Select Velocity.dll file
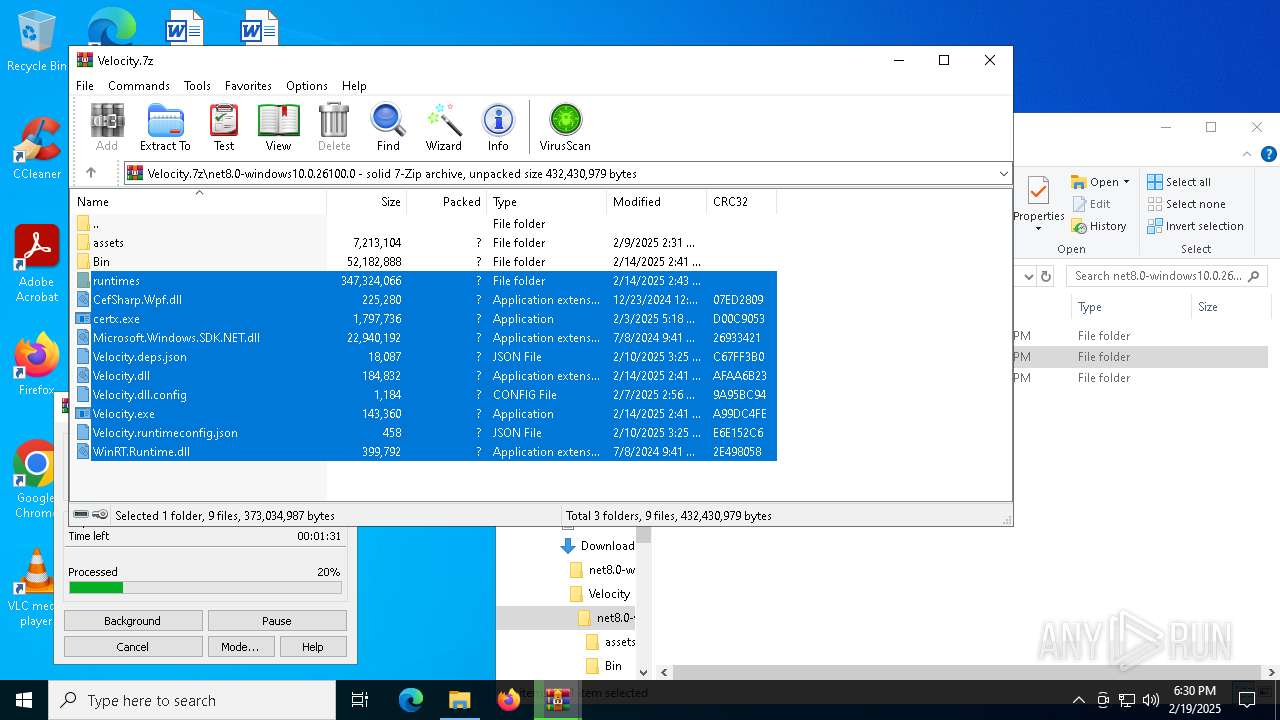This screenshot has height=720, width=1280. click(x=424, y=376)
